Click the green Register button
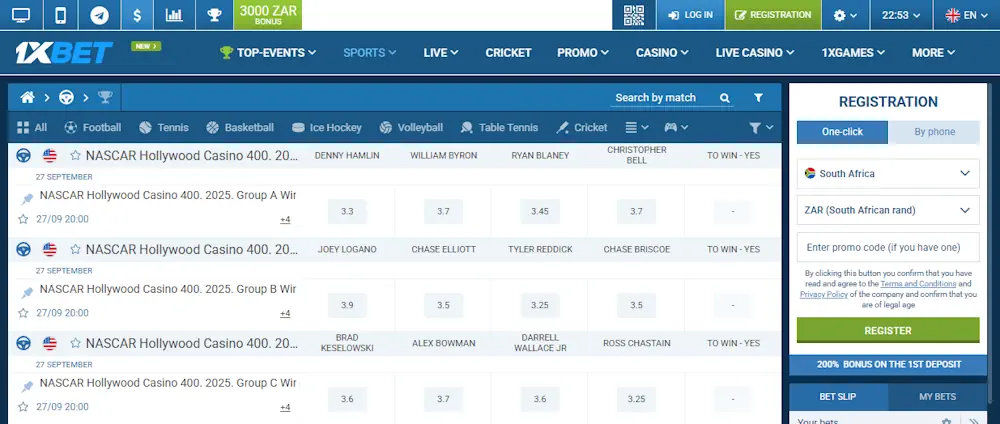Viewport: 1000px width, 424px height. pyautogui.click(x=888, y=330)
